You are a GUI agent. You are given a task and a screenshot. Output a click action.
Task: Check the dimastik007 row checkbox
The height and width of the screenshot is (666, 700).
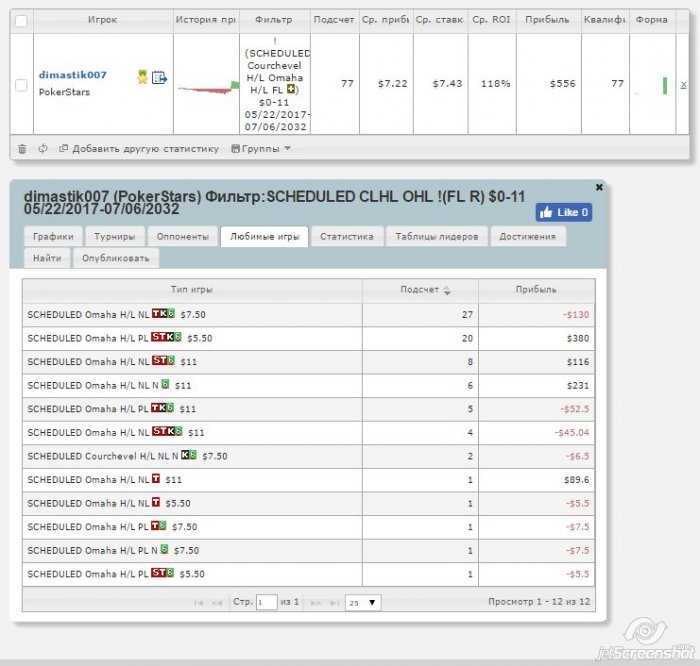coord(21,85)
